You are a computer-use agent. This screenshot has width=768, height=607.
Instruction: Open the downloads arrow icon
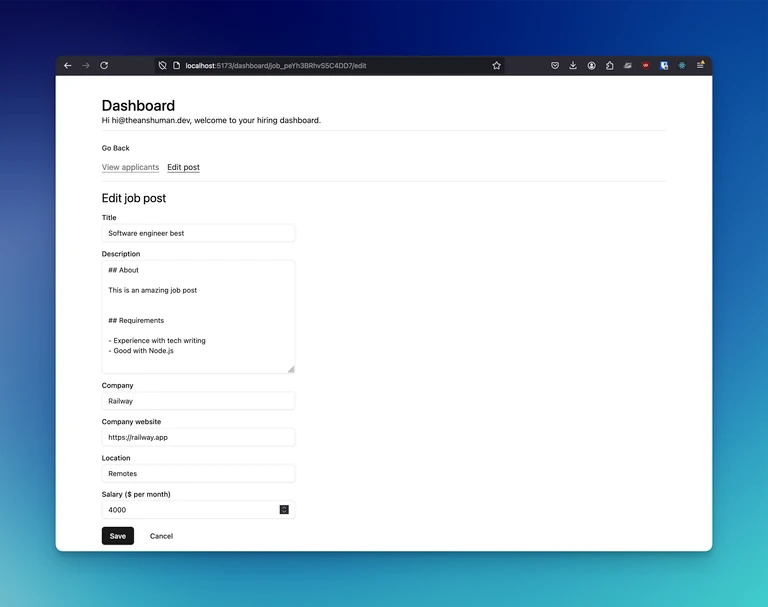(573, 66)
